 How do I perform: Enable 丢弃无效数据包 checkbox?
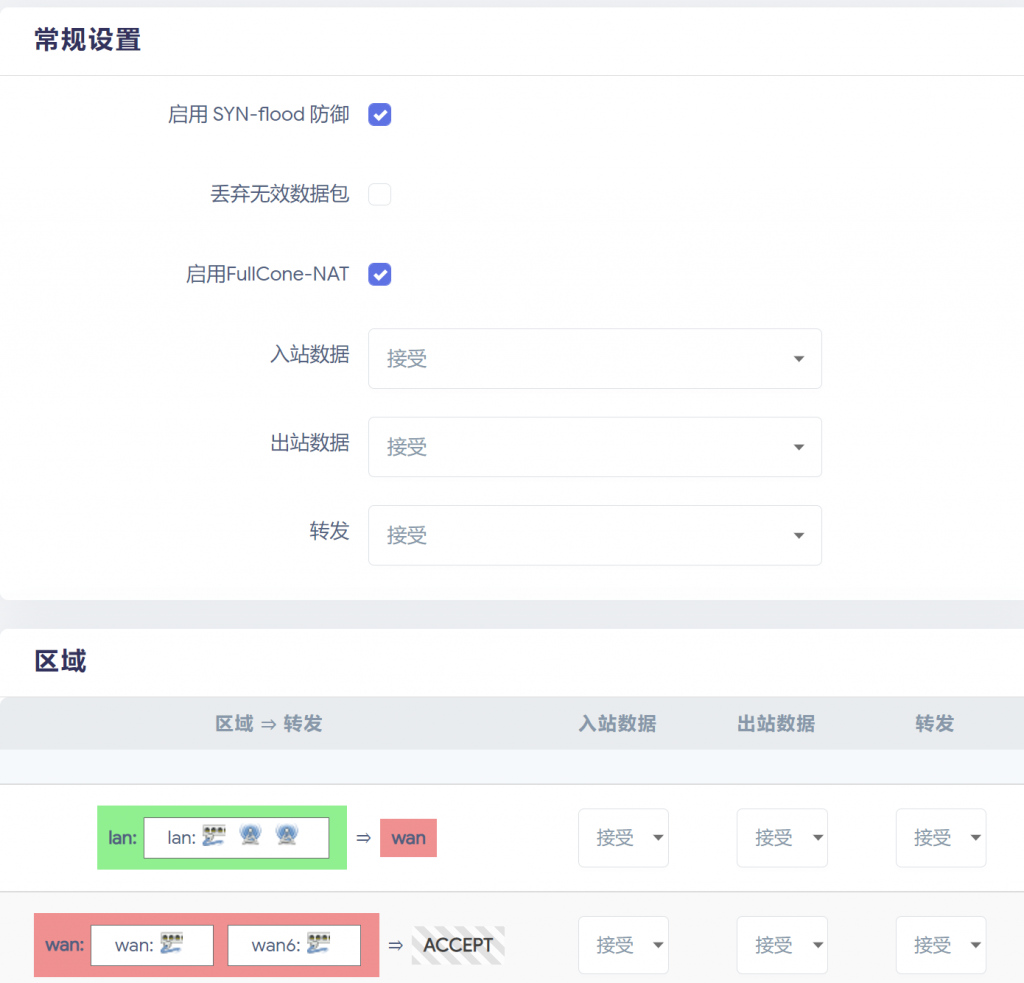[380, 195]
